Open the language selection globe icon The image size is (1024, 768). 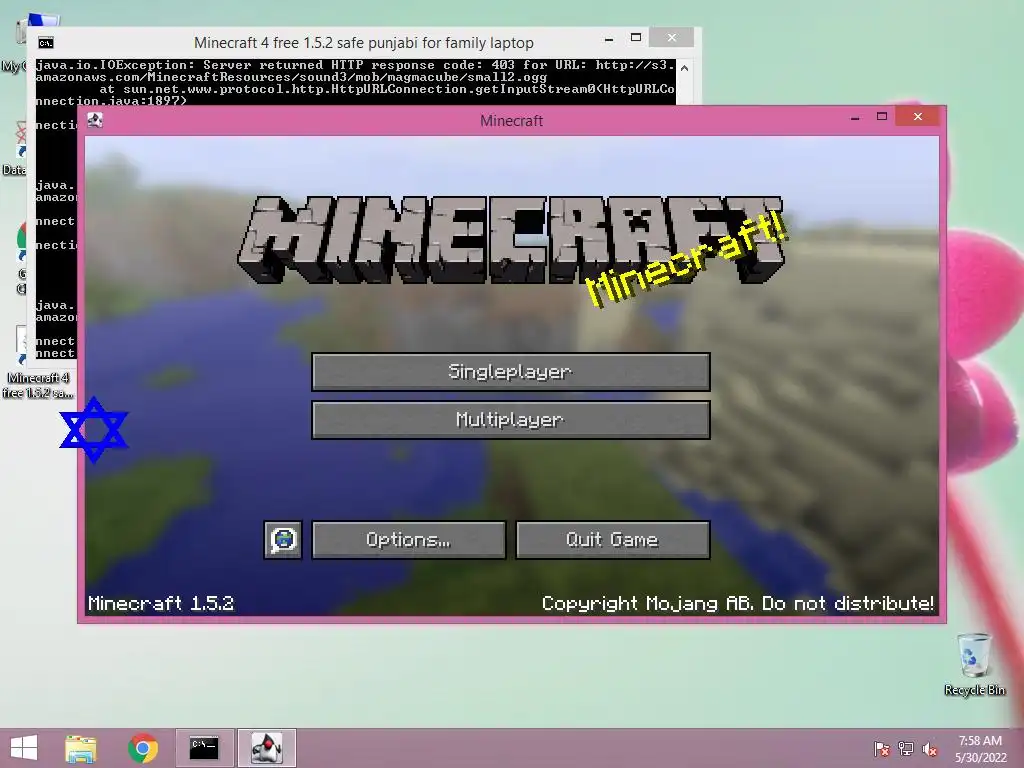click(283, 540)
